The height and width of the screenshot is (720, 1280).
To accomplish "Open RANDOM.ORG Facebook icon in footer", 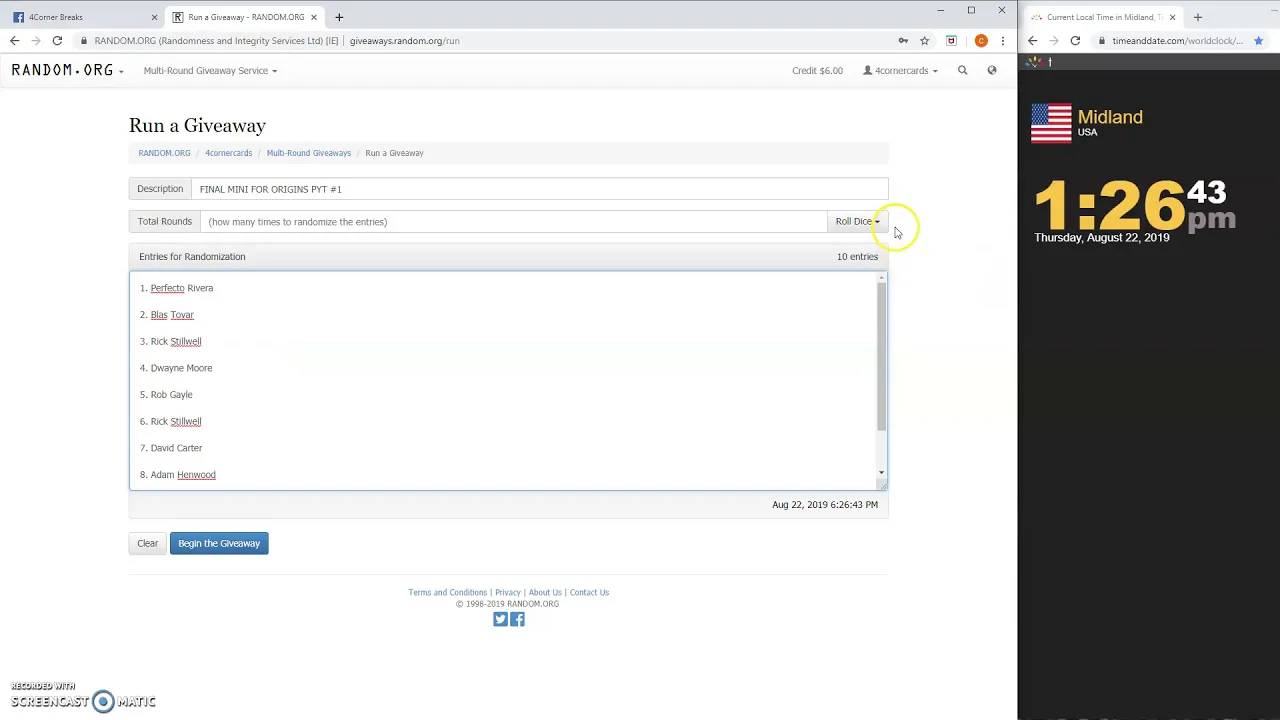I will pyautogui.click(x=517, y=619).
